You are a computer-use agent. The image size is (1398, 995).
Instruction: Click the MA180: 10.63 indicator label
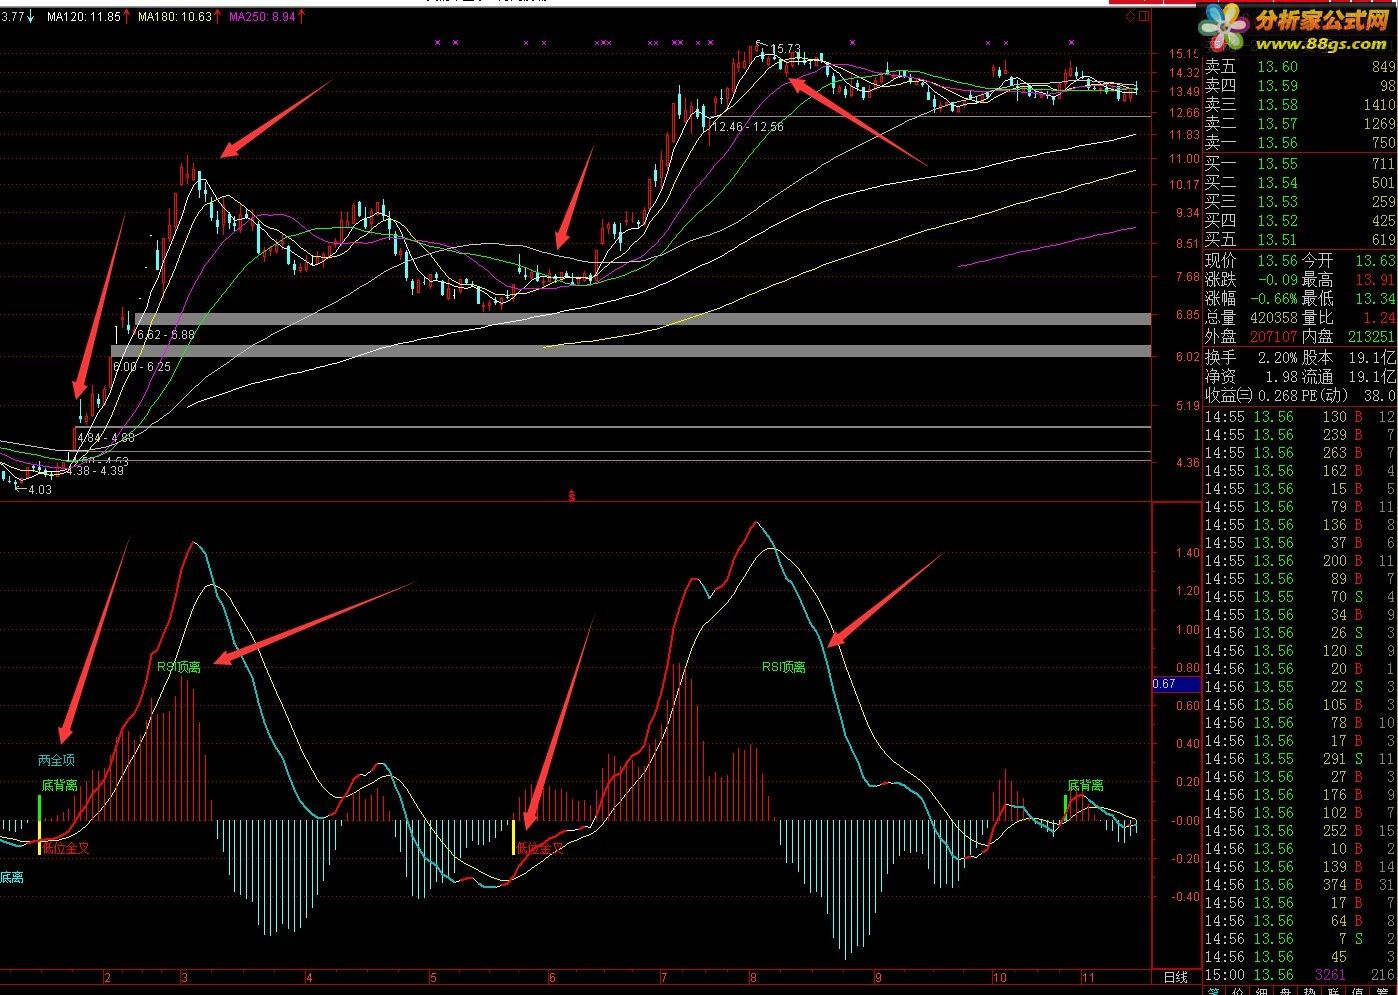pos(175,17)
